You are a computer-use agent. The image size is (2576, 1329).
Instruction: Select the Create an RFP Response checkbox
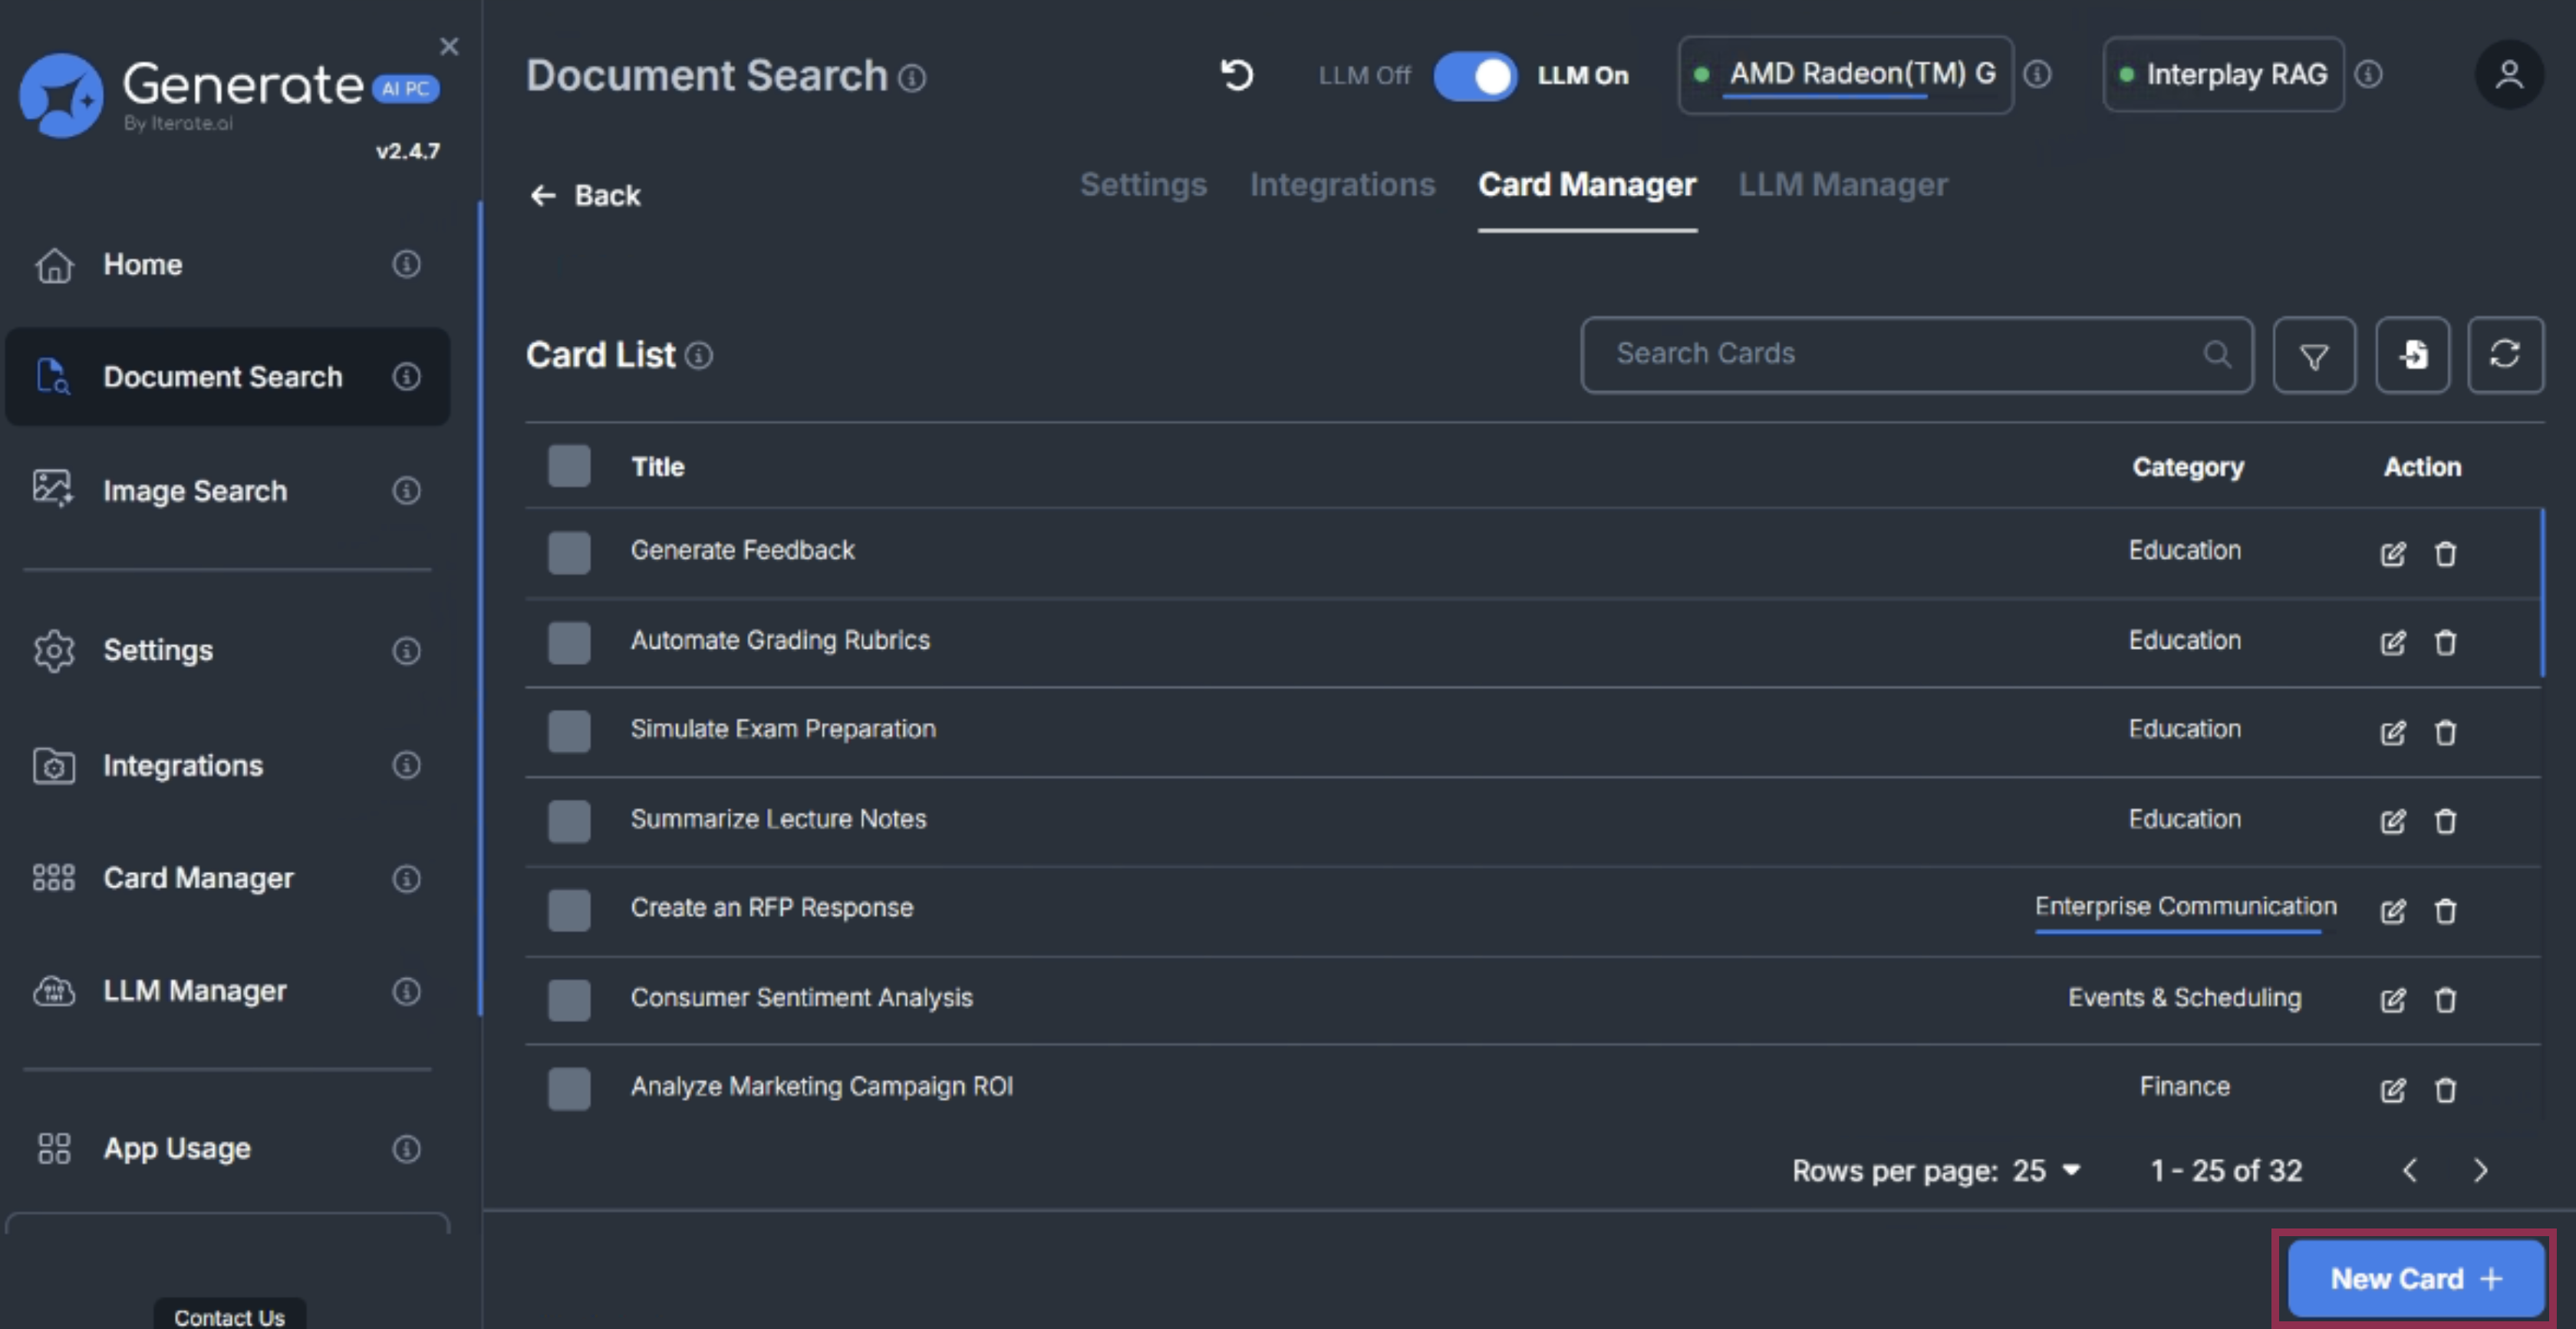569,910
